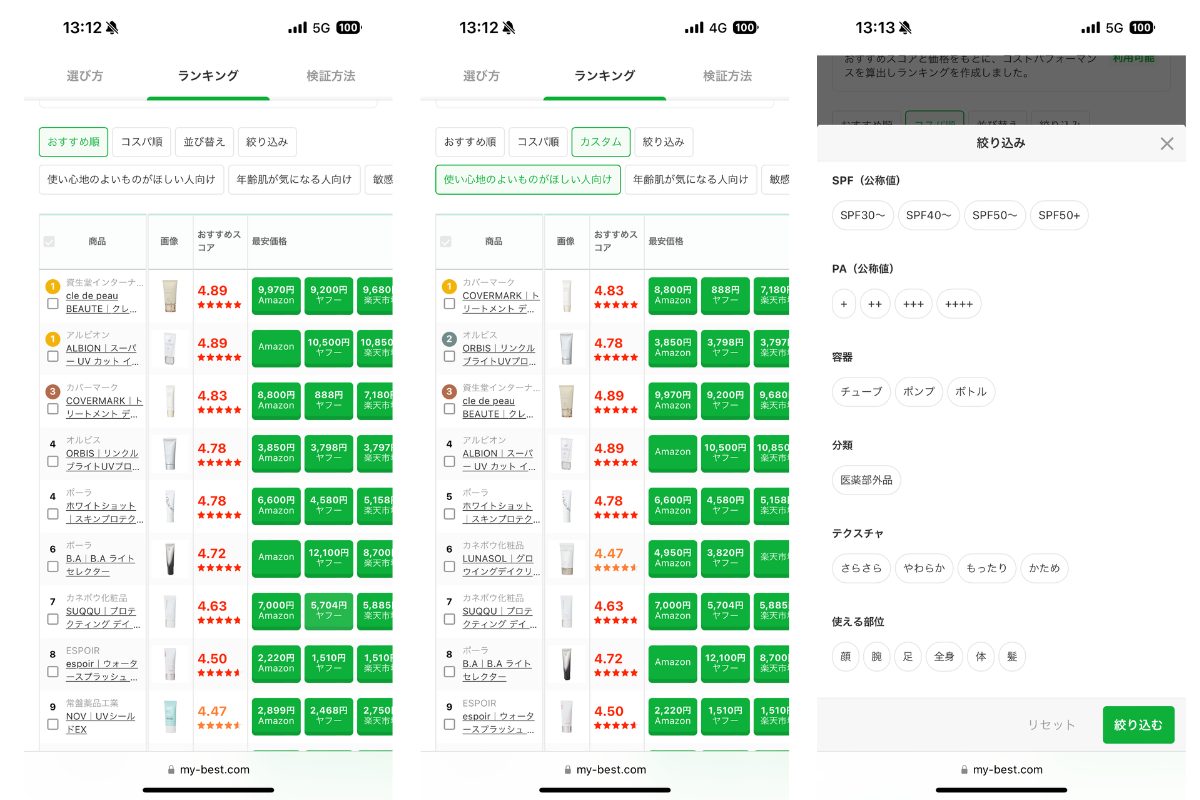Image resolution: width=1200 pixels, height=800 pixels.
Task: Tap my-best.com address bar in right screenshot
Action: point(1000,770)
